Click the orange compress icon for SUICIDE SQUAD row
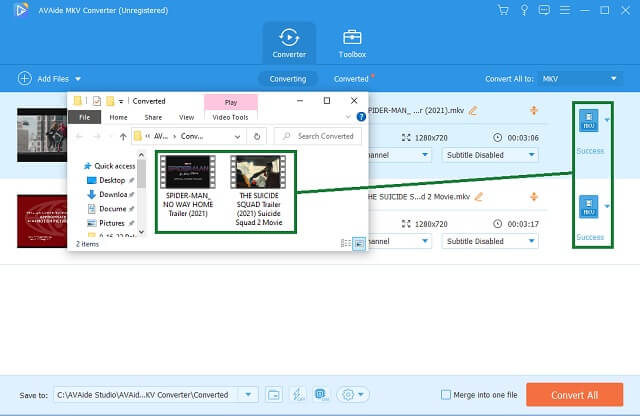The height and width of the screenshot is (416, 640). click(533, 197)
